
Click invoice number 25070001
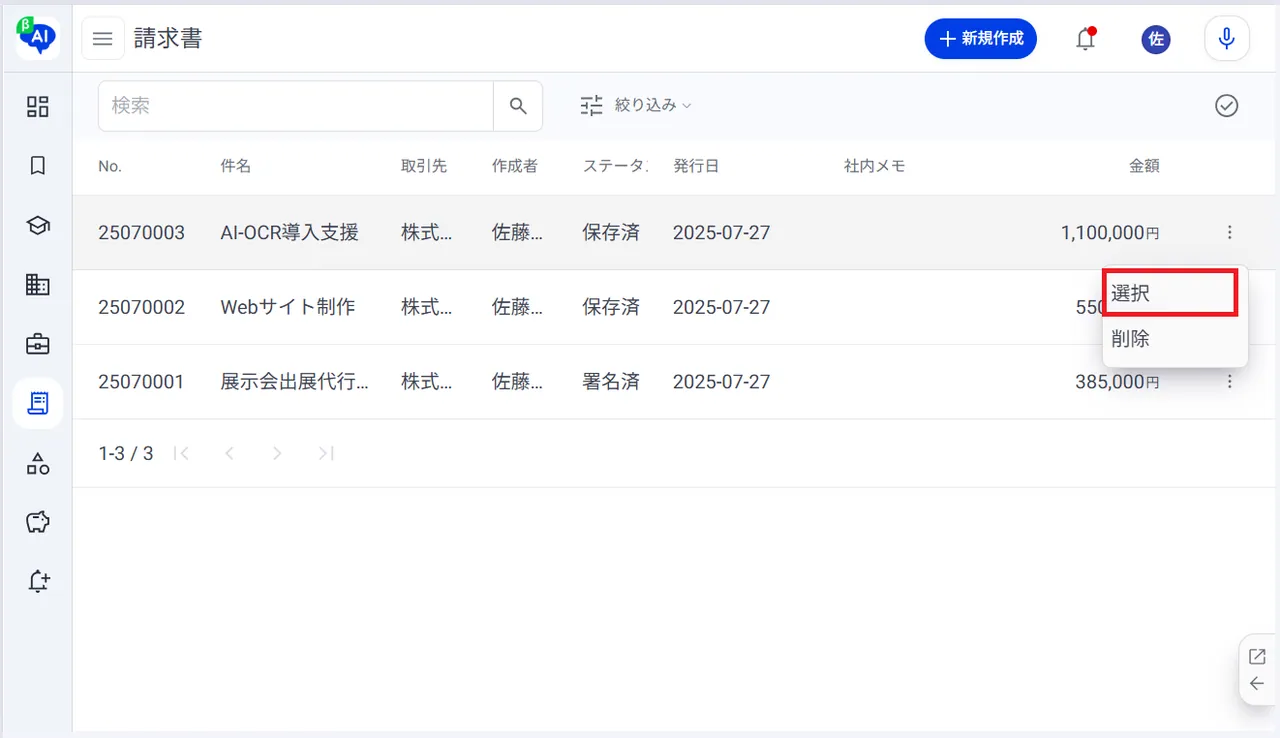142,381
